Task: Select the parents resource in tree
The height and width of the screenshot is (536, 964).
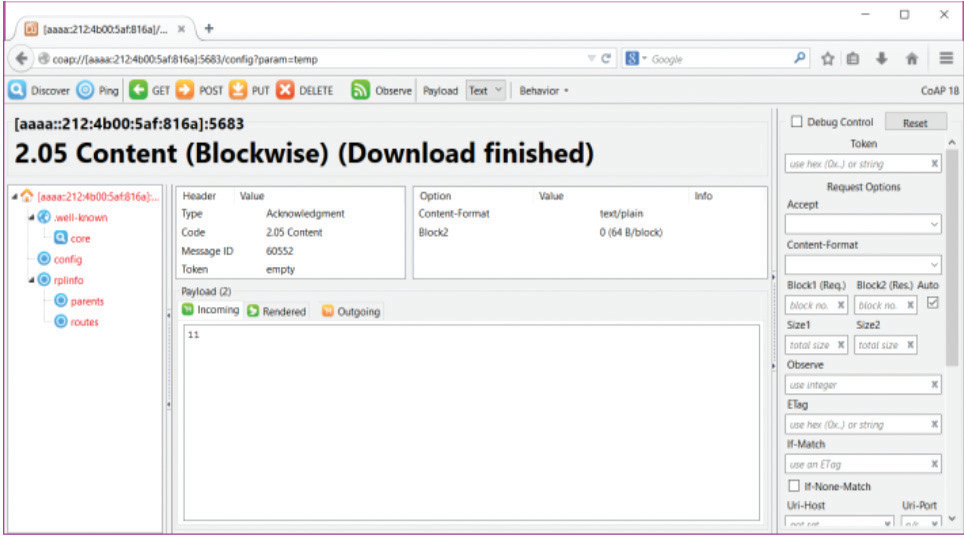Action: click(86, 301)
